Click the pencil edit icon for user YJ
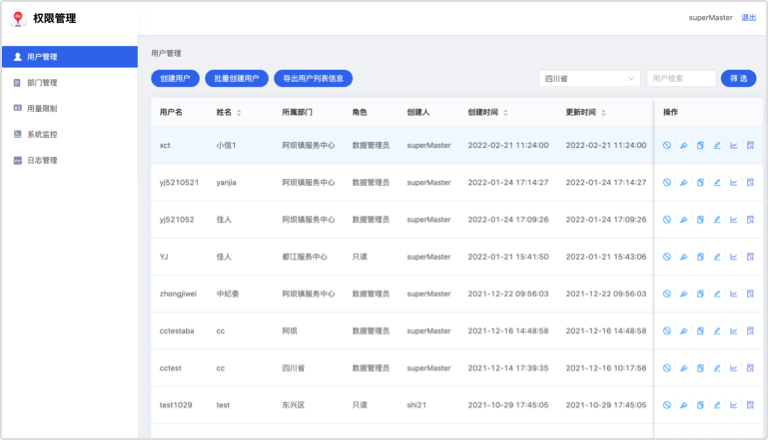Viewport: 768px width, 440px height. tap(717, 257)
